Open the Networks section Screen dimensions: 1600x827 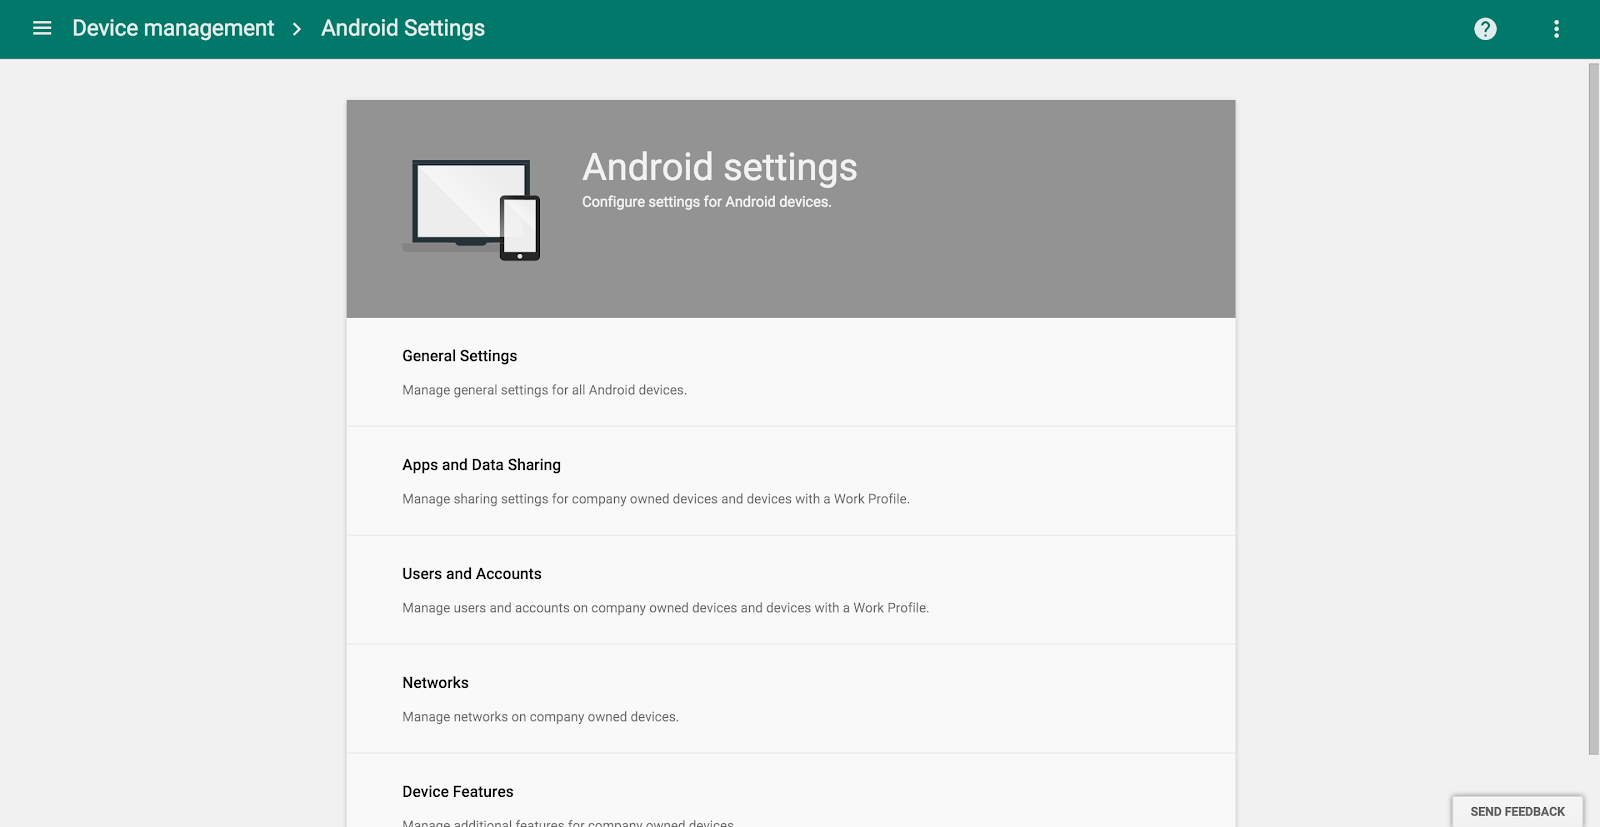coord(791,699)
